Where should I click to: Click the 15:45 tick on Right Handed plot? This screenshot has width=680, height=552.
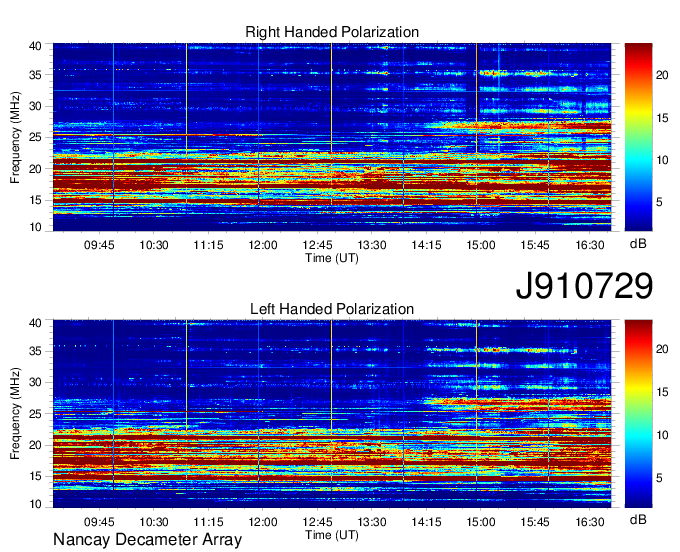tap(535, 245)
